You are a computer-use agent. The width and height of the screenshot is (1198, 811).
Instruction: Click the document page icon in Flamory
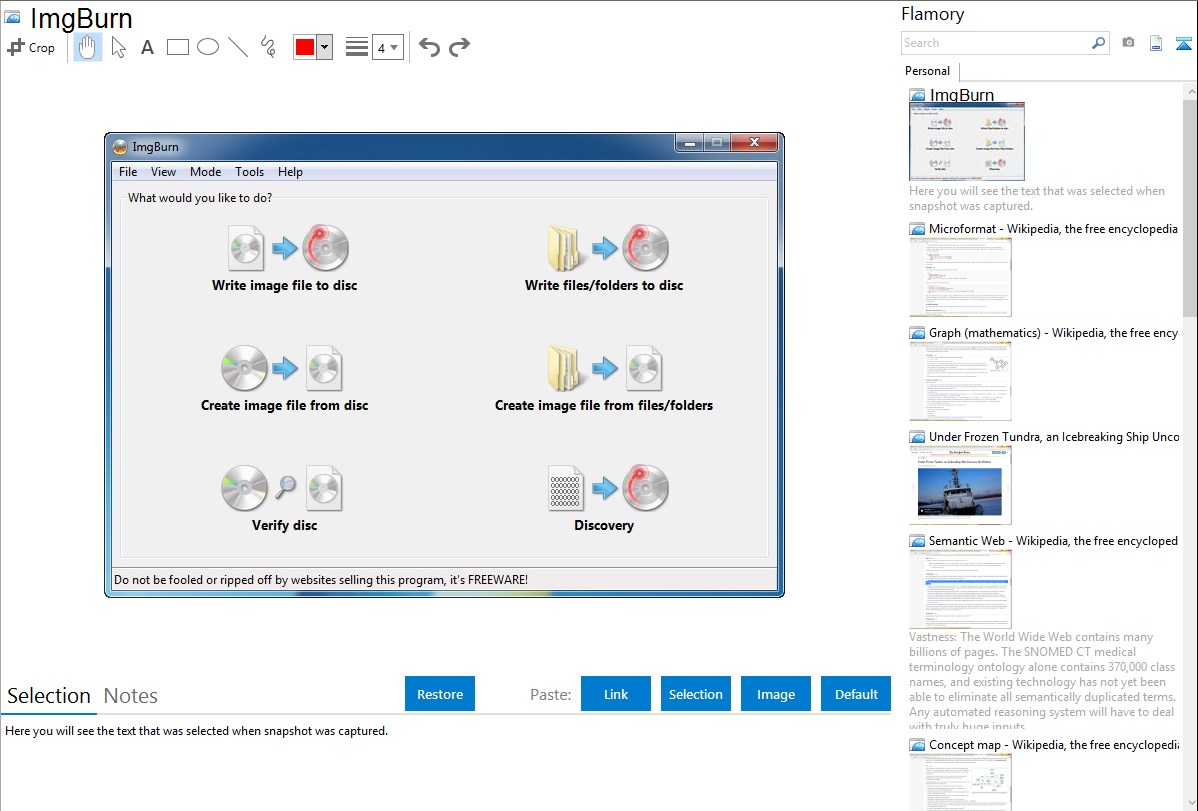coord(1156,44)
